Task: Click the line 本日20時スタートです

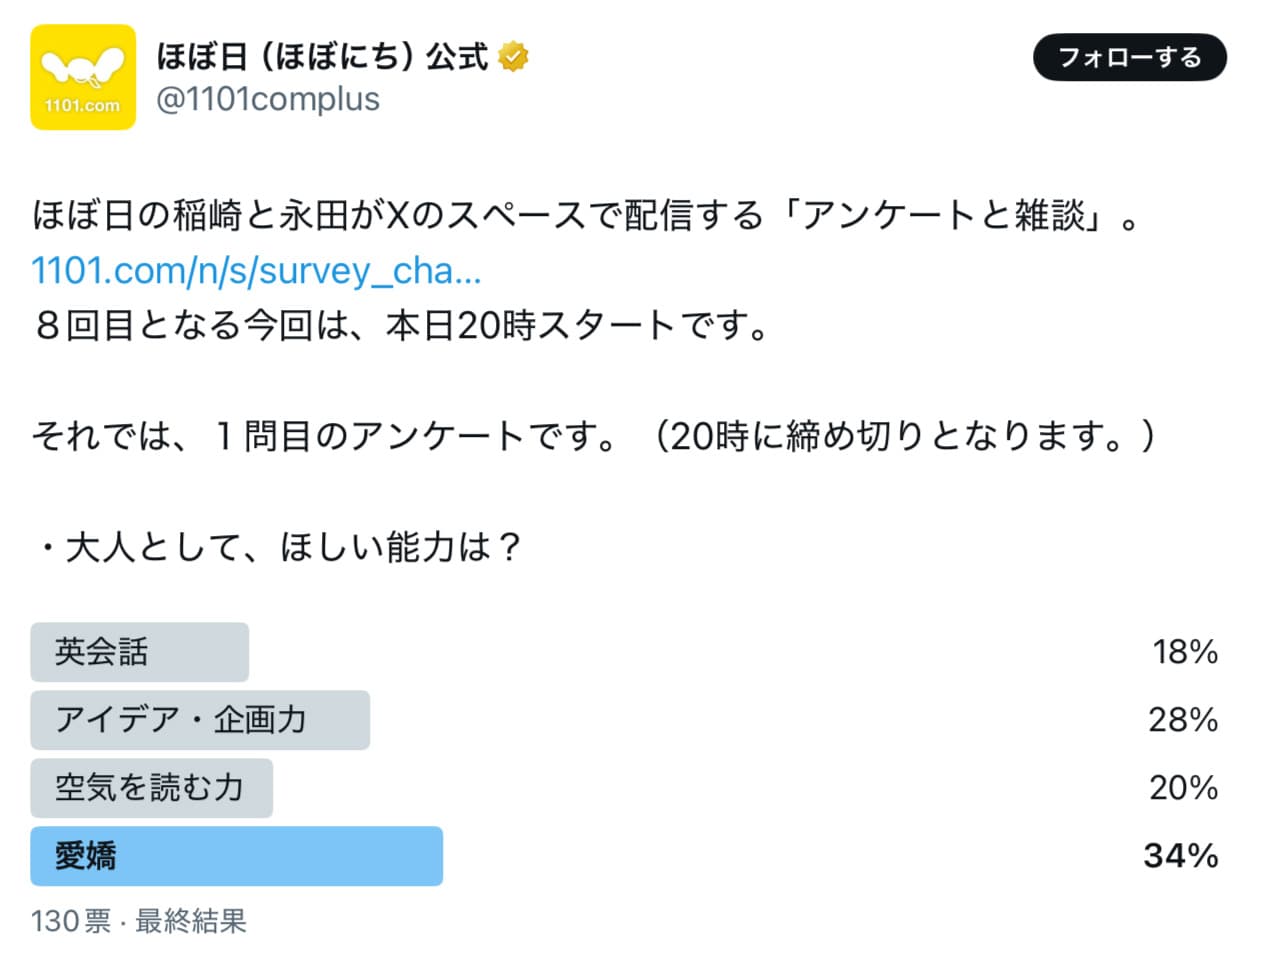Action: (400, 326)
